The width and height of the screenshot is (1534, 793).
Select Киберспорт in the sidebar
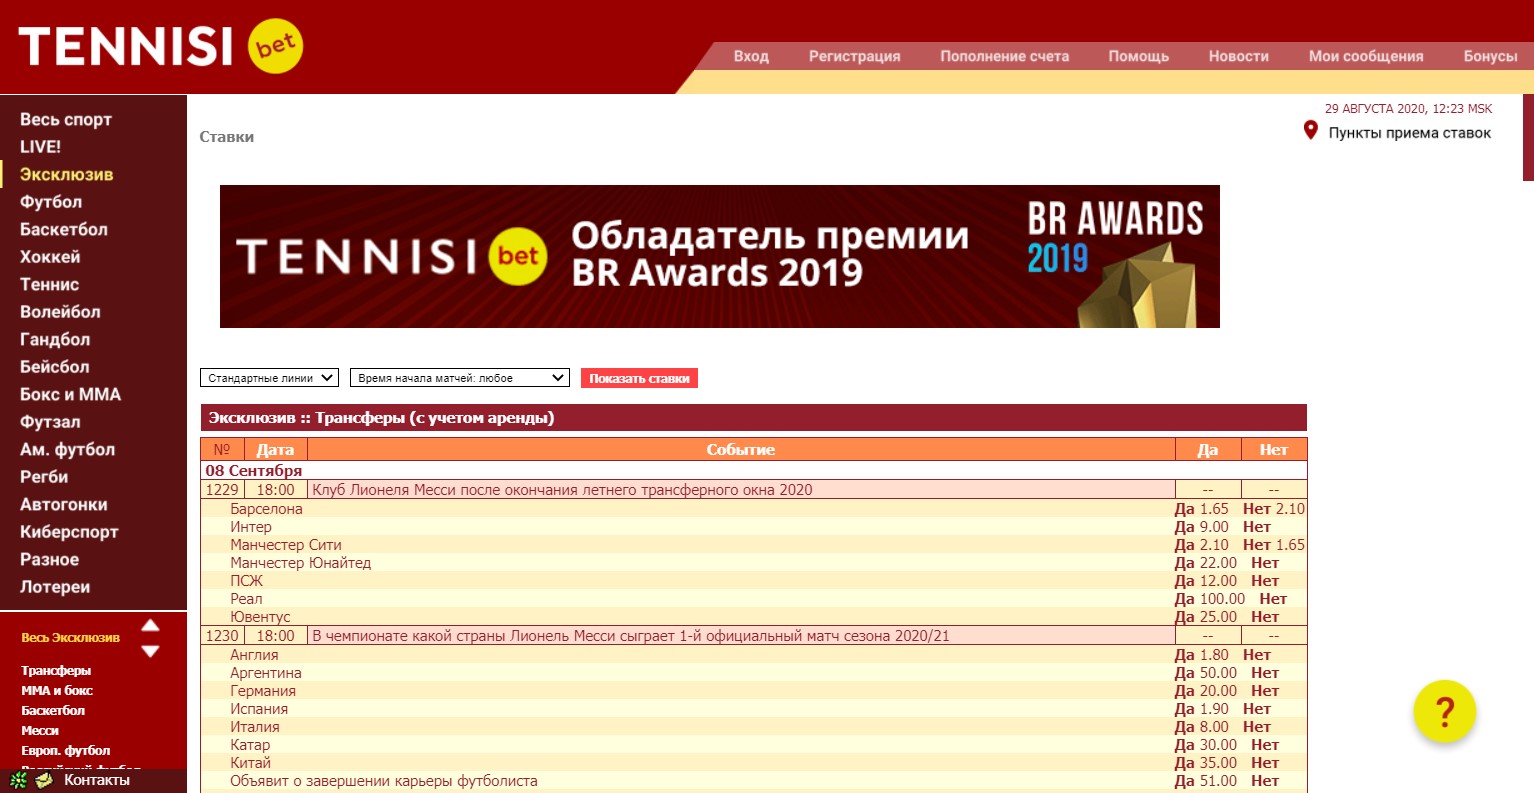tap(69, 532)
